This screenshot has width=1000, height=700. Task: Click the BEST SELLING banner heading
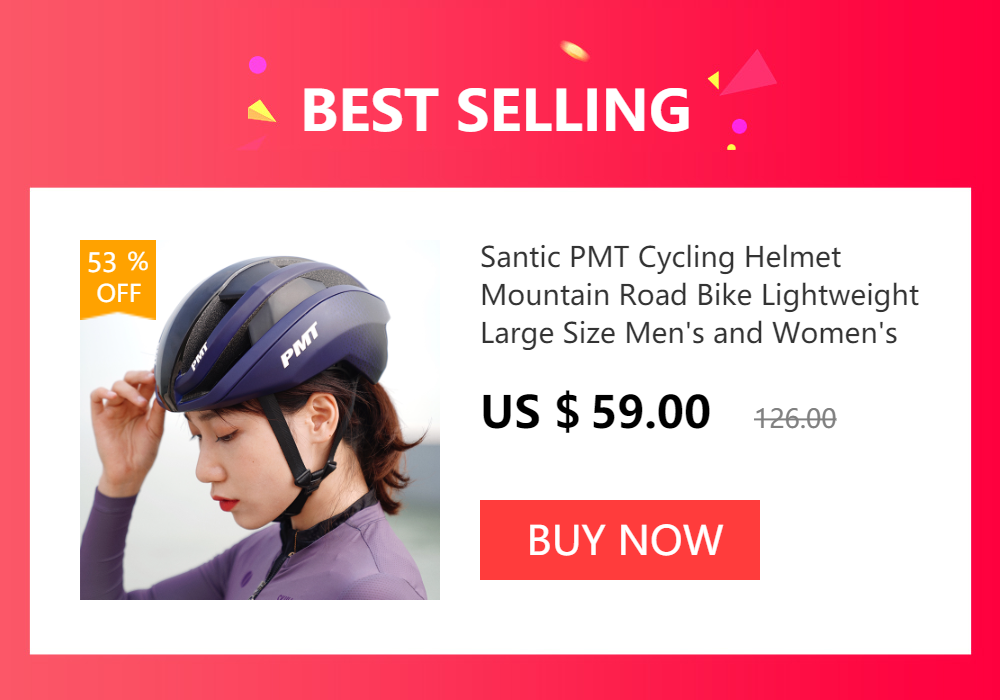[x=496, y=110]
